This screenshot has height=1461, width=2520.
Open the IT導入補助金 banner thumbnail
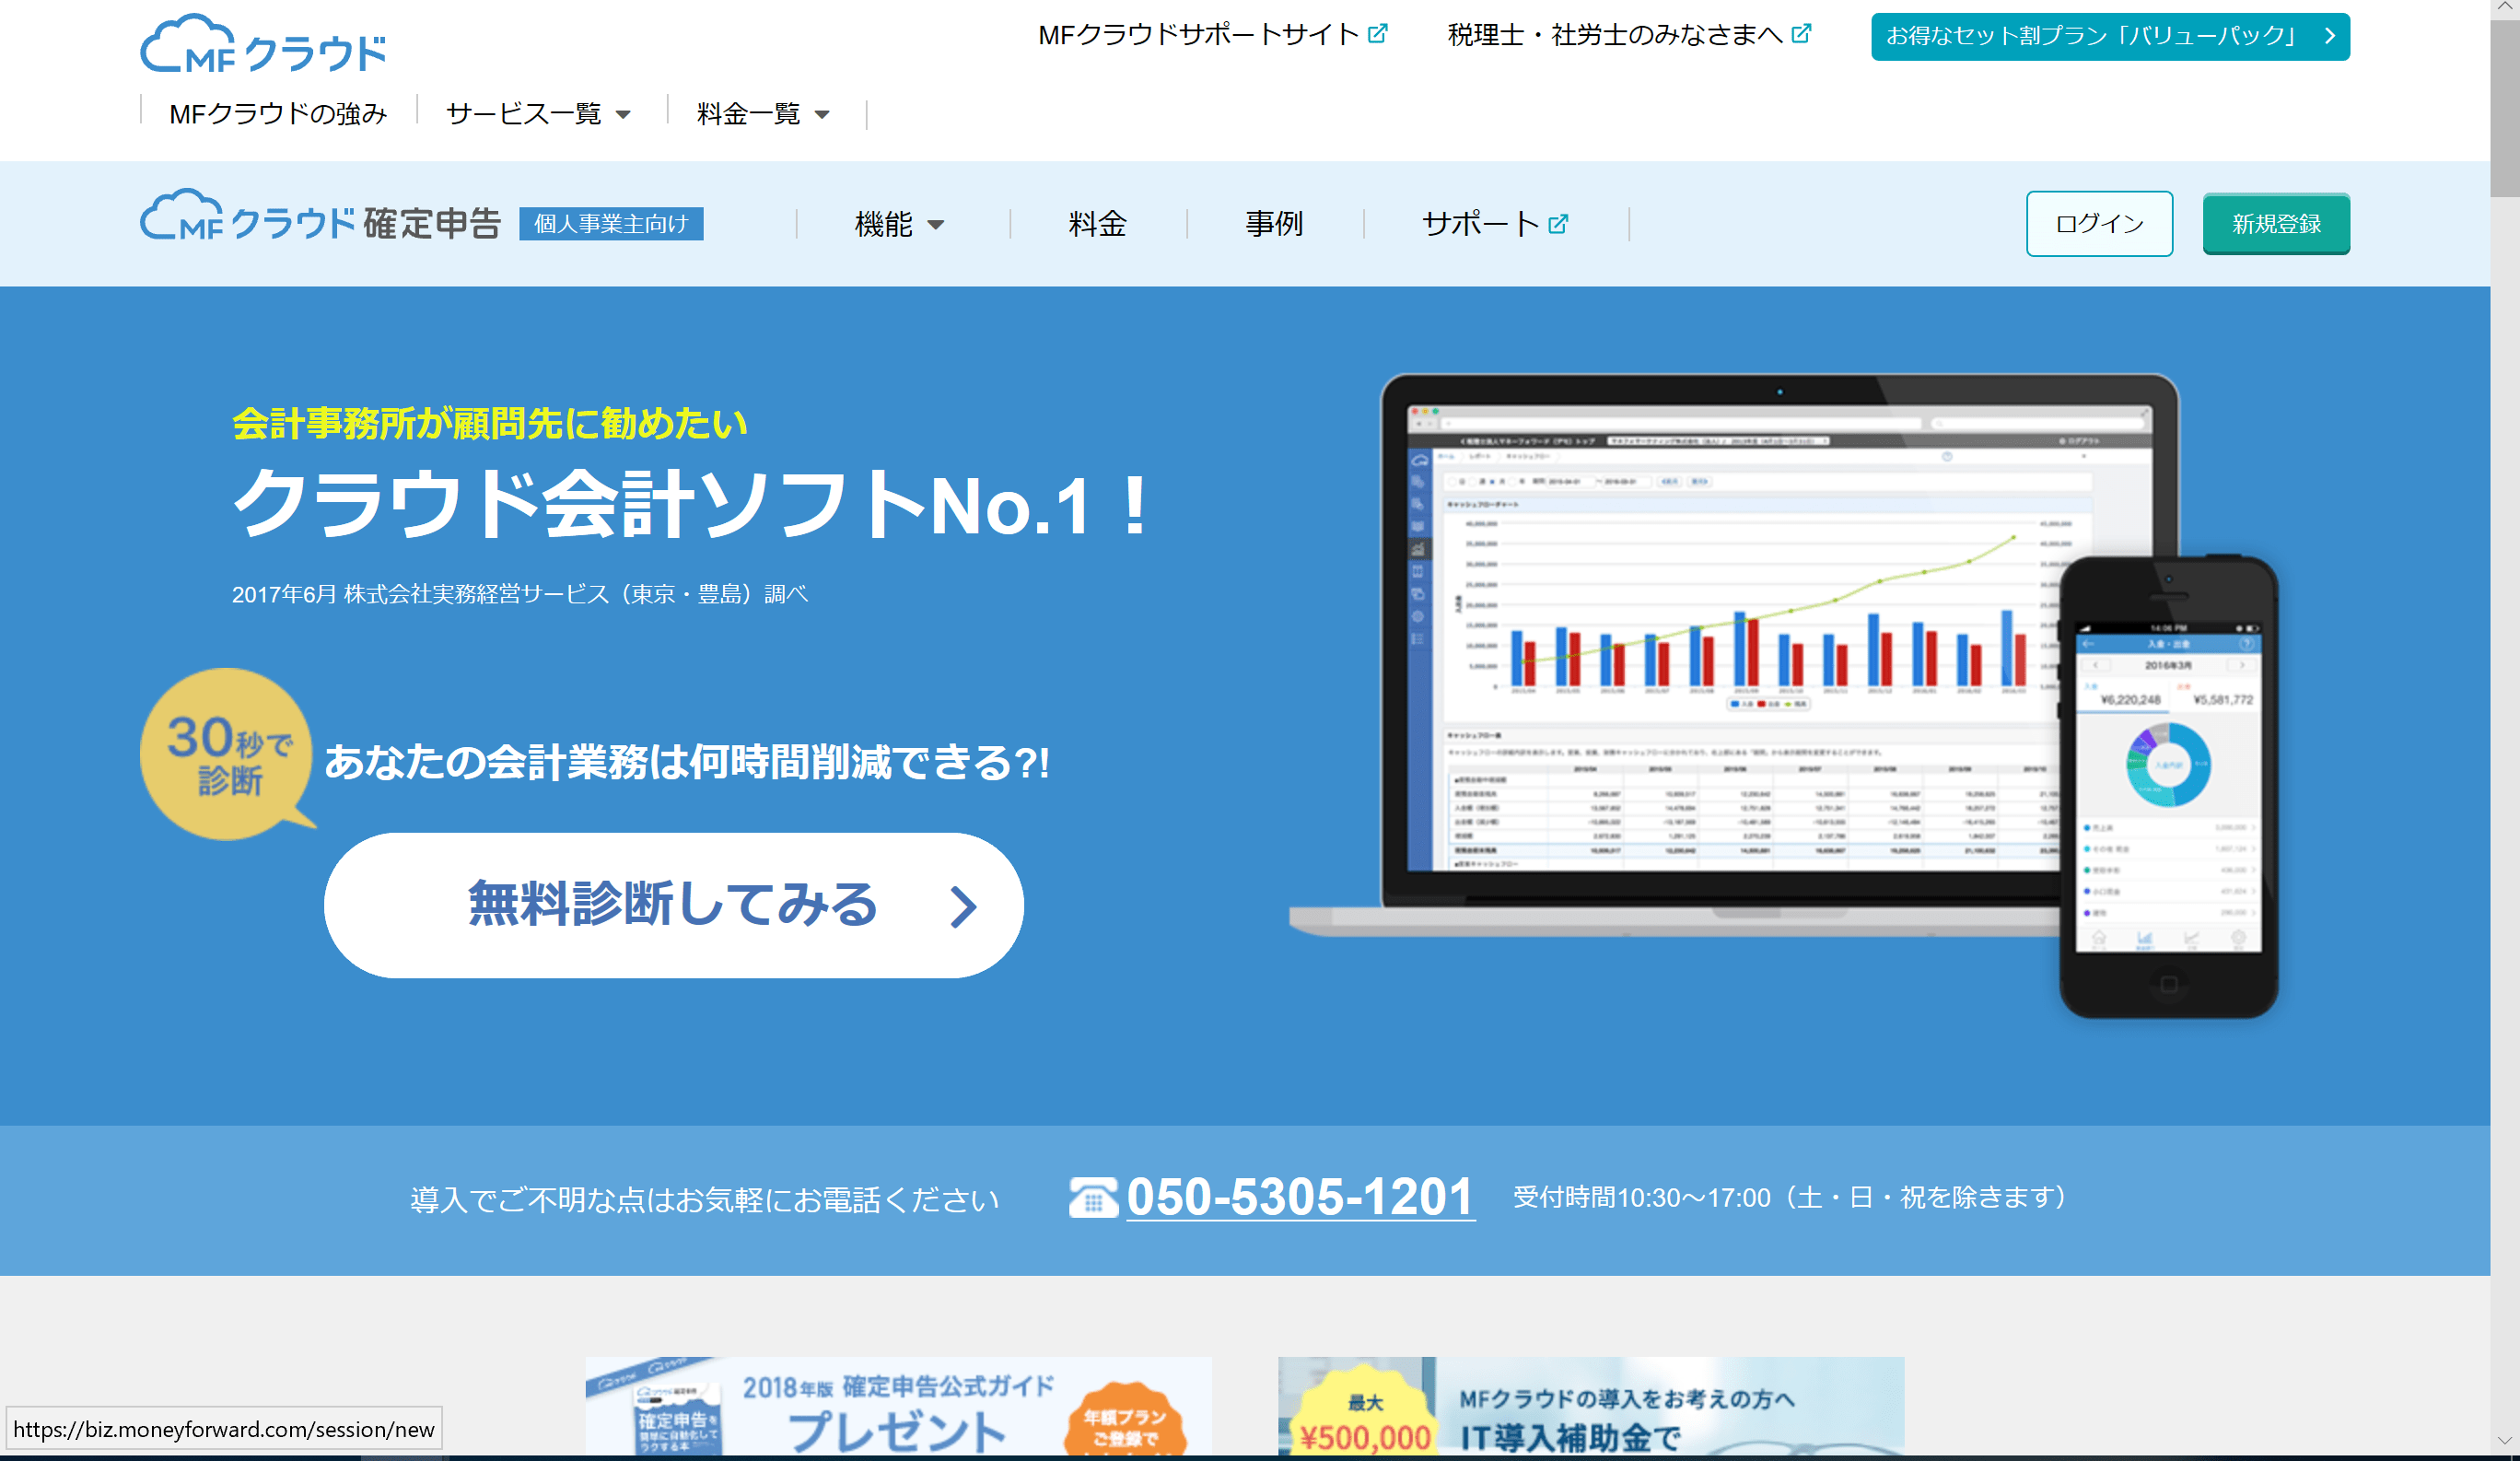[1590, 1406]
